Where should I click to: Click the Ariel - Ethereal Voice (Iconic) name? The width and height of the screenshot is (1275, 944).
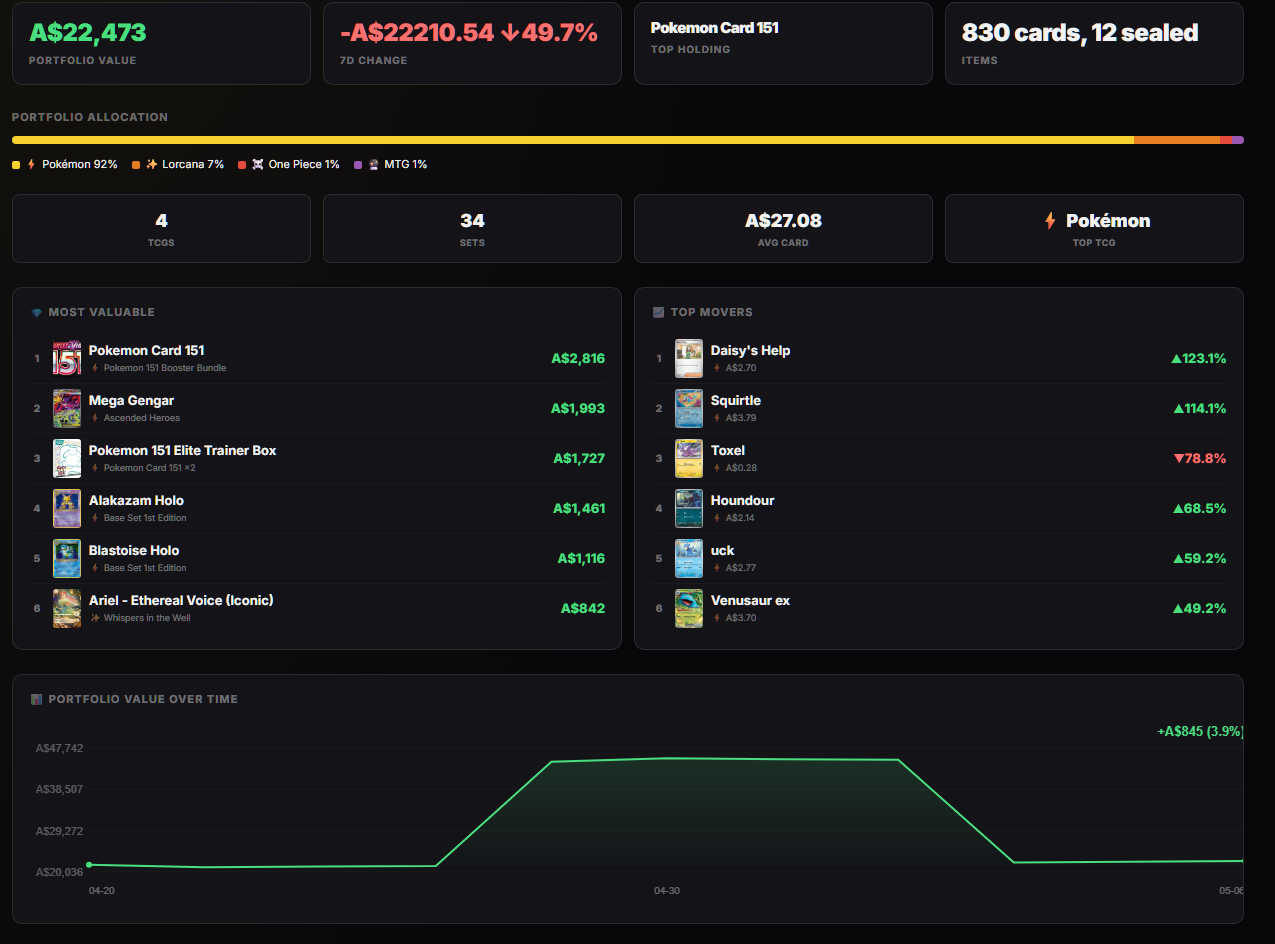point(181,600)
